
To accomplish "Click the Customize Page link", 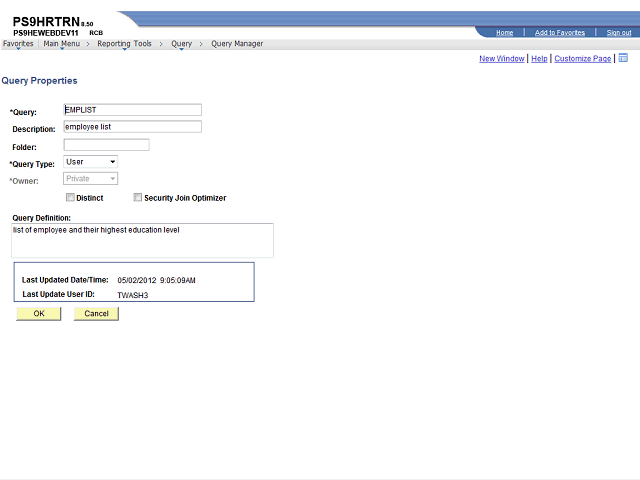I will 582,59.
